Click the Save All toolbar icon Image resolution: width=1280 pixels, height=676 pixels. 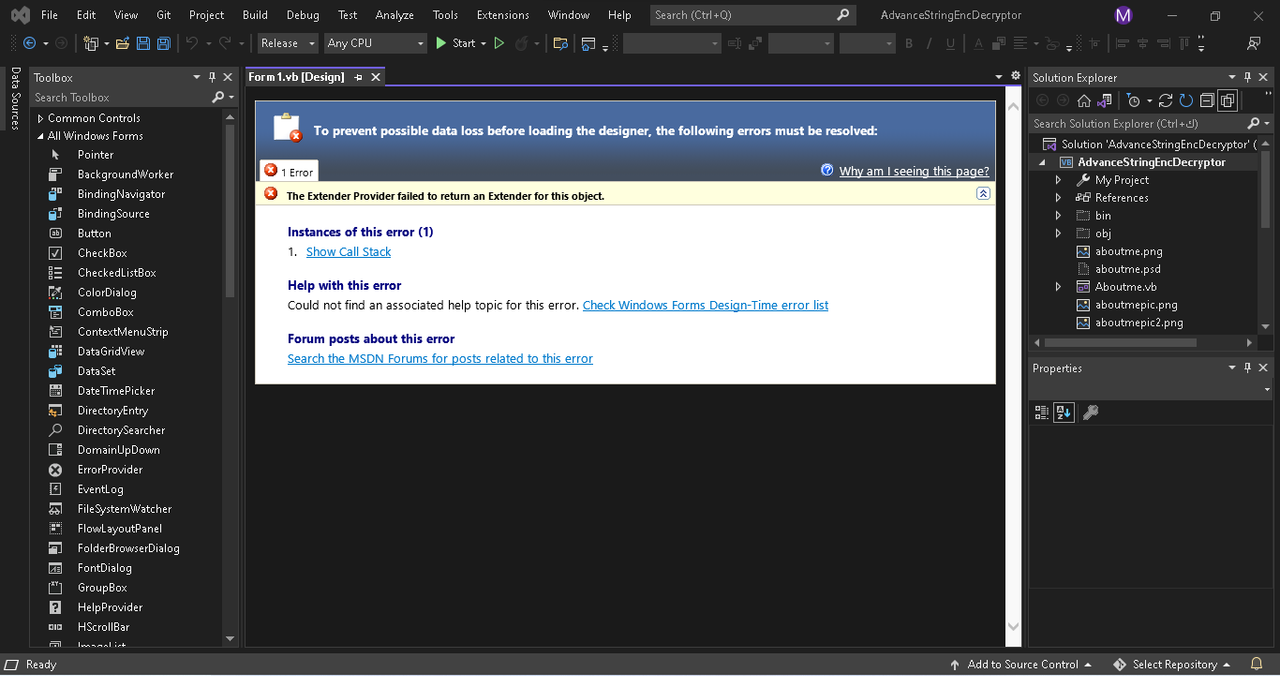[x=163, y=43]
